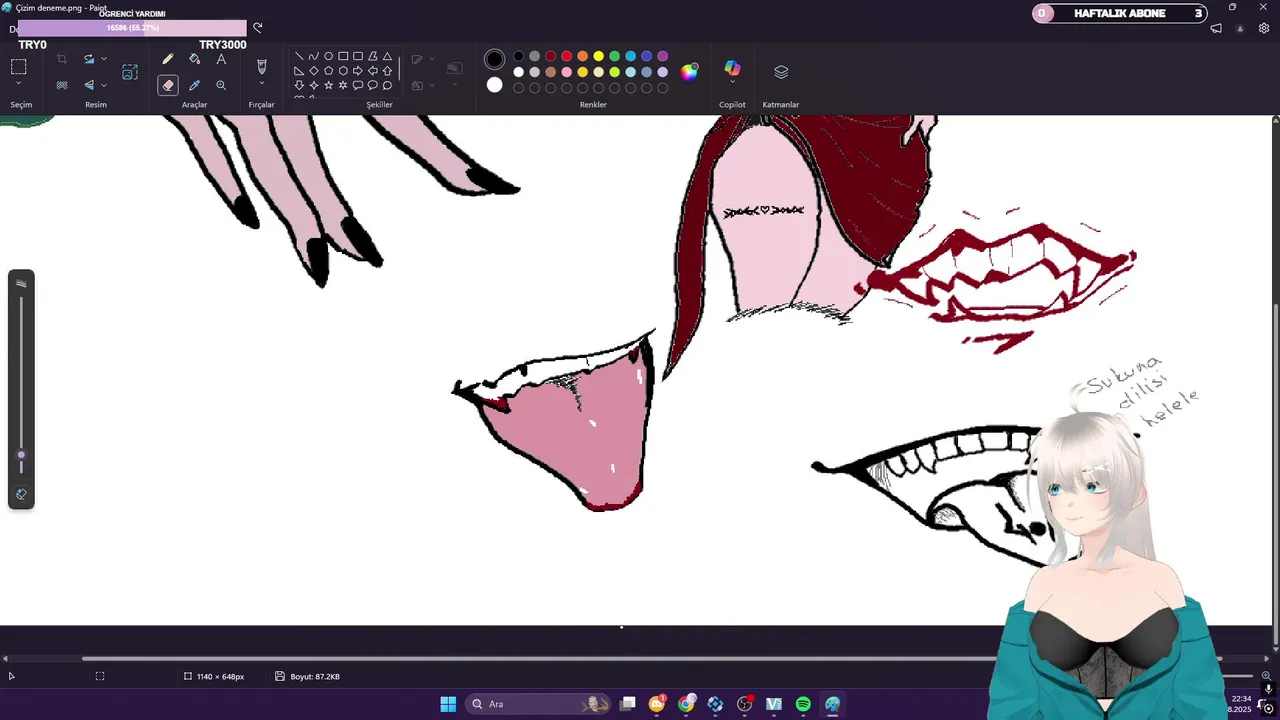Select the Magnifier zoom tool

click(221, 85)
